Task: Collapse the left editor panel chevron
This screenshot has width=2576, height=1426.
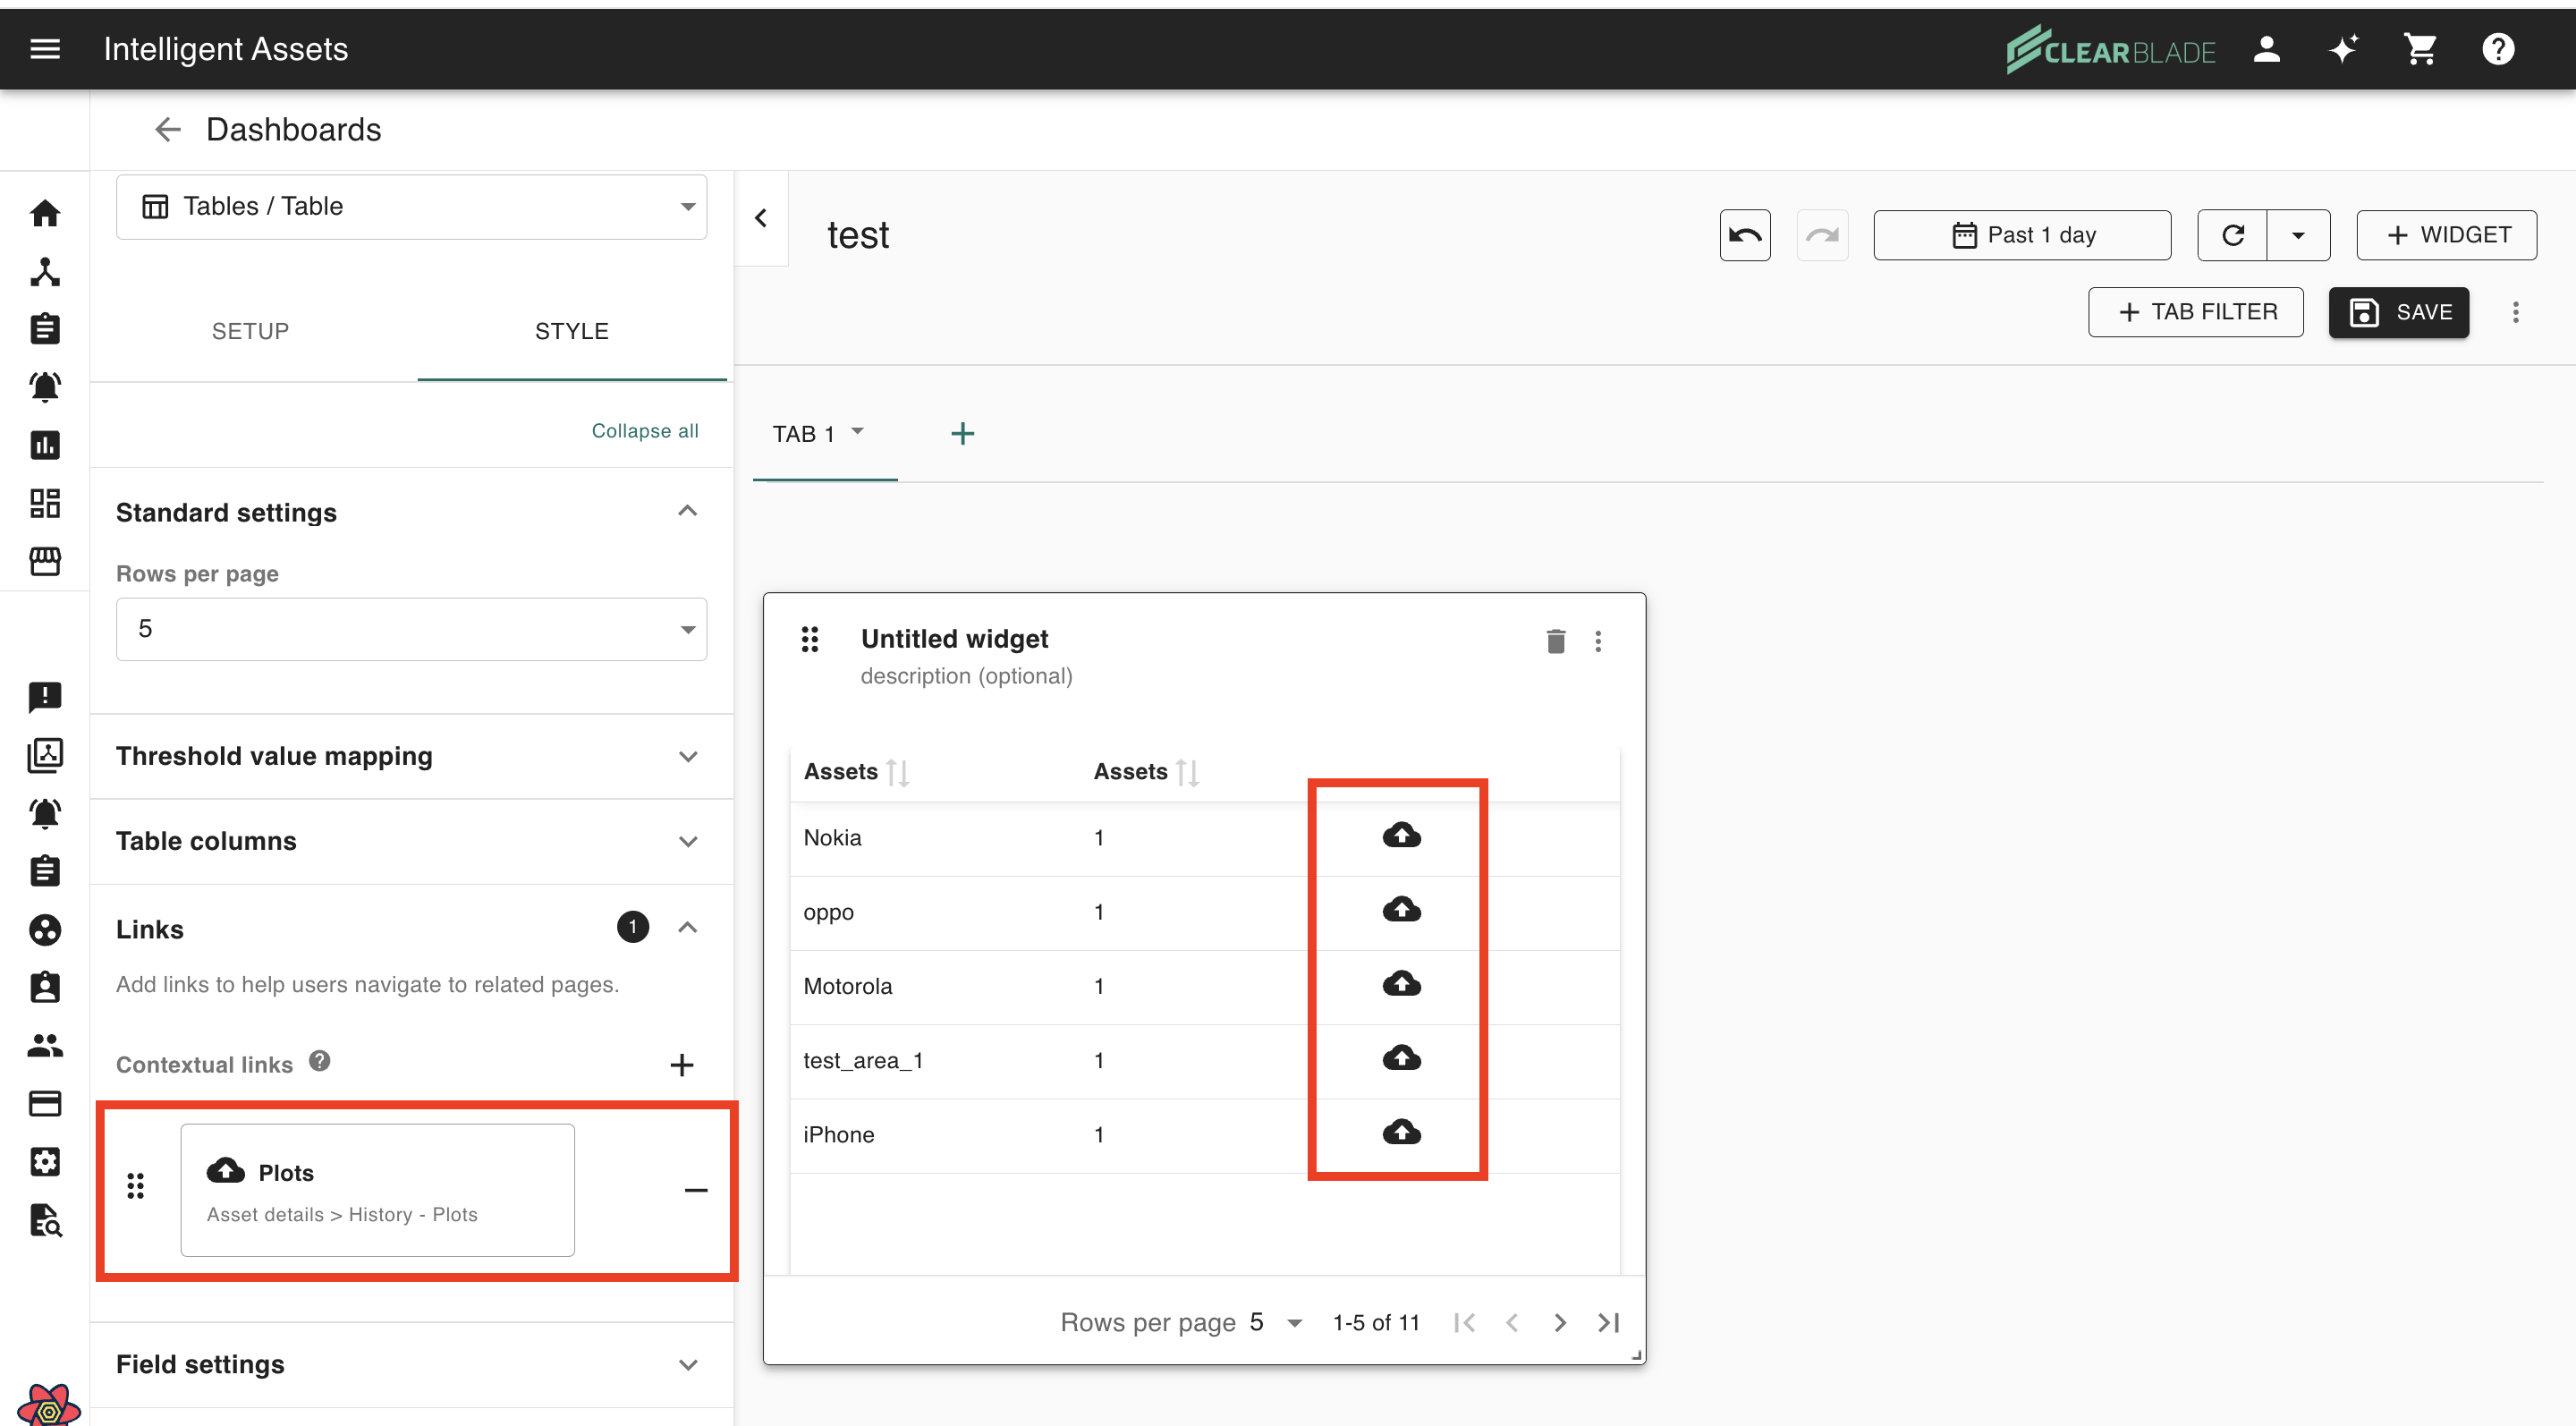Action: pos(761,218)
